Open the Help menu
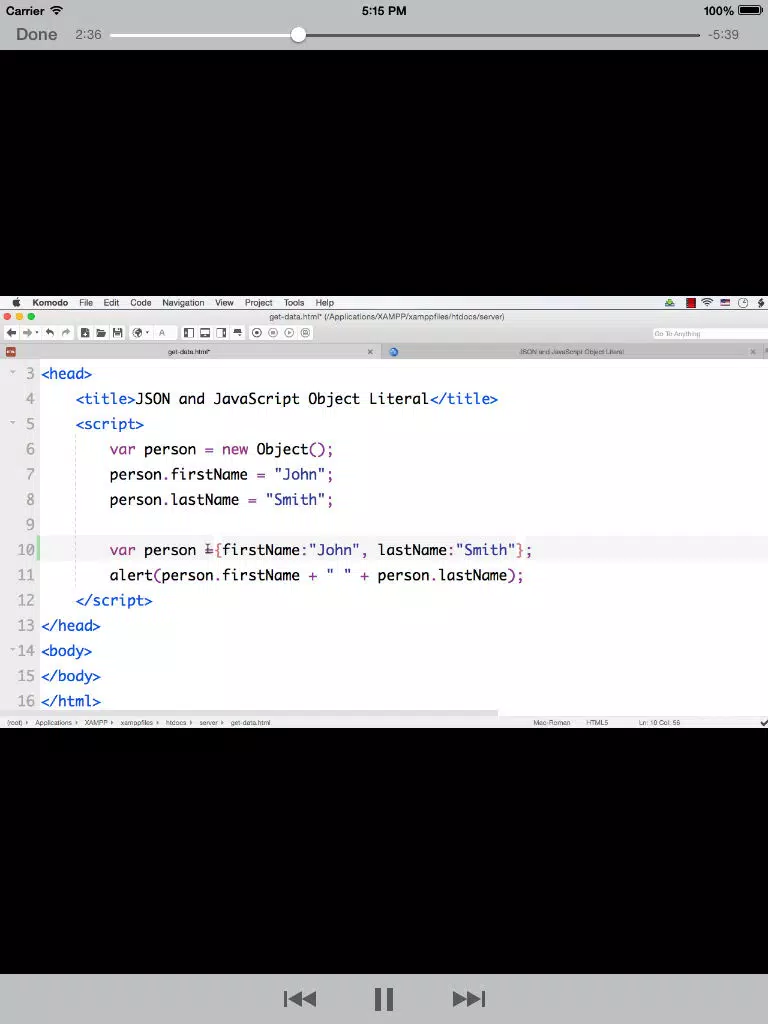Screen dimensions: 768x1024 [325, 302]
